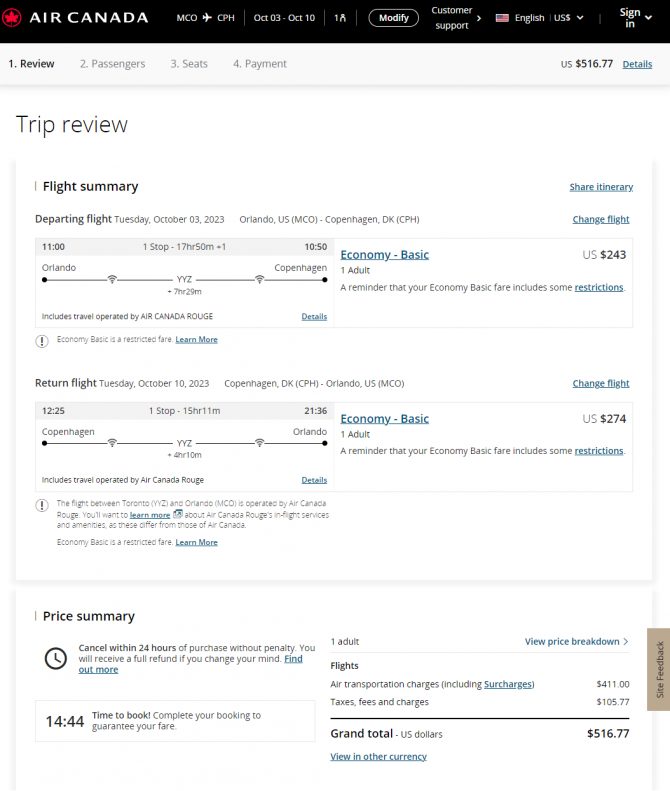Open the English US$ language dropdown
Viewport: 670px width, 791px height.
[x=539, y=18]
